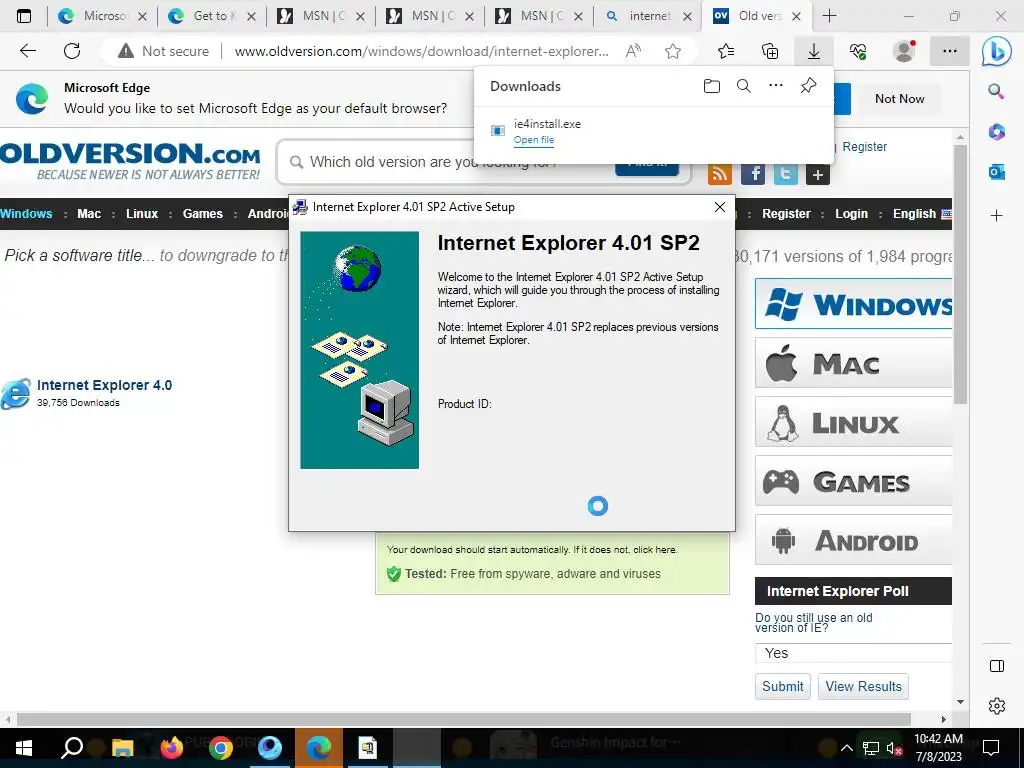
Task: Open the read aloud icon in address bar
Action: pyautogui.click(x=633, y=51)
